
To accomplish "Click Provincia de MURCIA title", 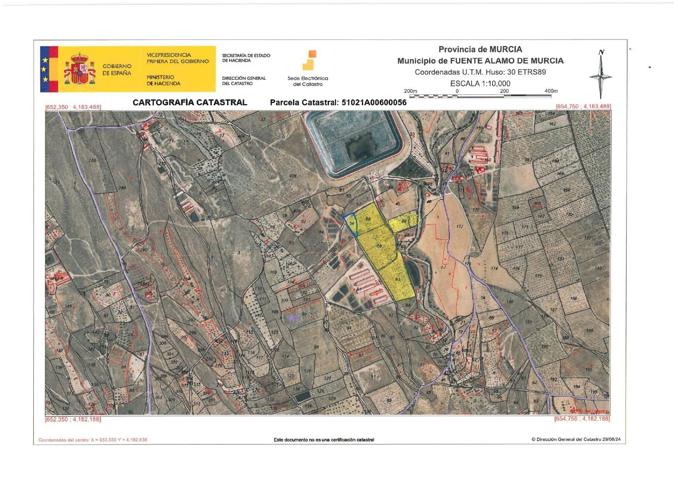I will click(x=480, y=49).
